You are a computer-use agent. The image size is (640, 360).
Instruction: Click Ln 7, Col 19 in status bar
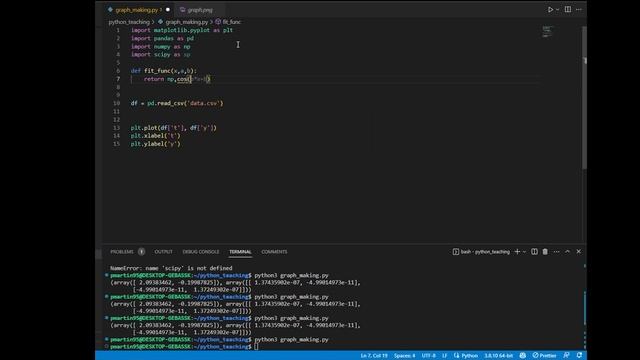coord(374,356)
